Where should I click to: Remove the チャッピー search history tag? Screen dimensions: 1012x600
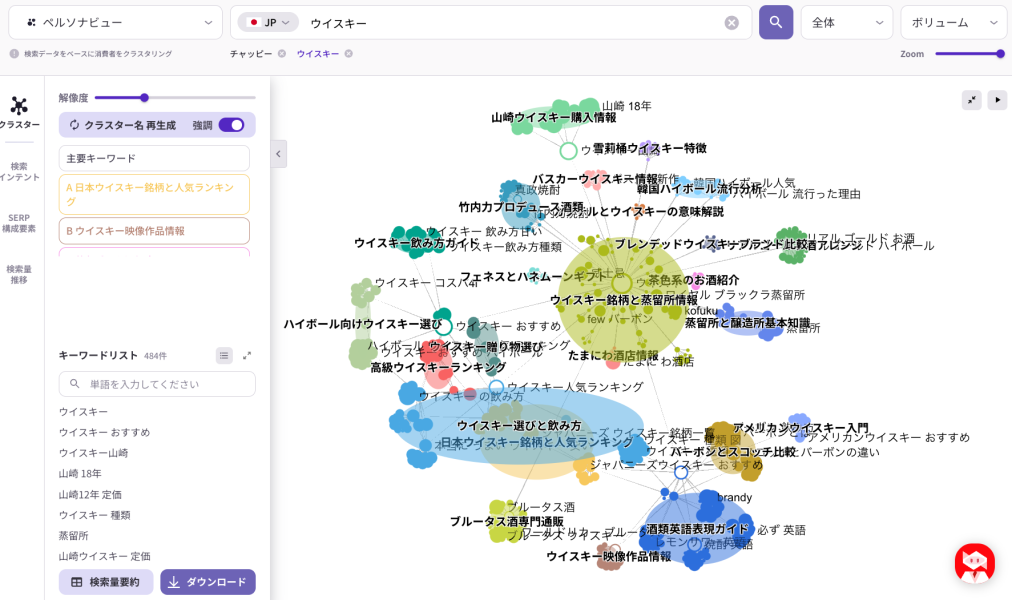point(282,54)
